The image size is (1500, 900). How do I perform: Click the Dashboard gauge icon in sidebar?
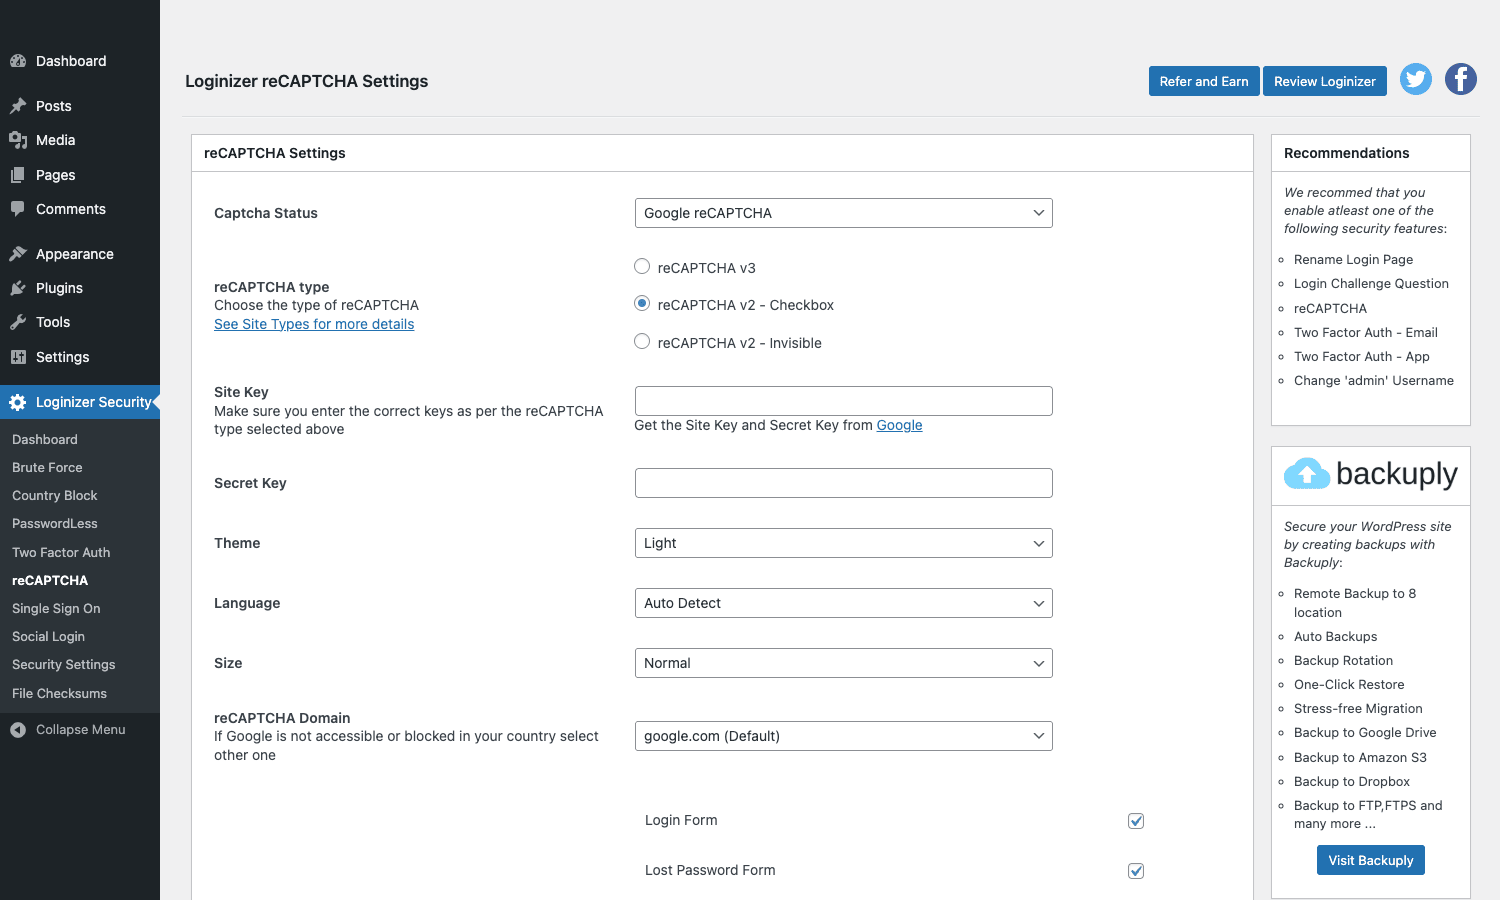pos(18,61)
